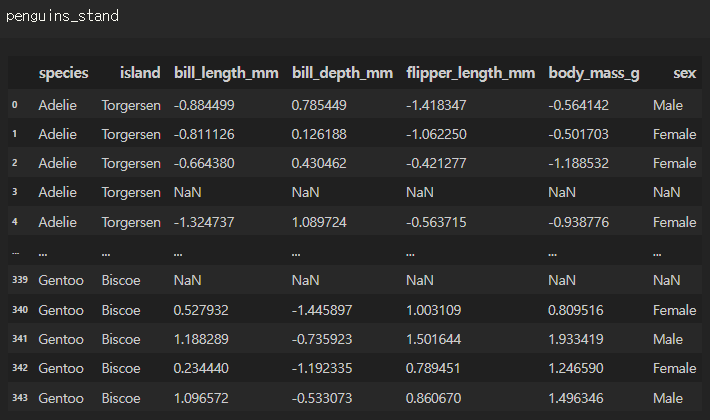Click body mass value -0.564142
This screenshot has width=710, height=420.
point(579,105)
